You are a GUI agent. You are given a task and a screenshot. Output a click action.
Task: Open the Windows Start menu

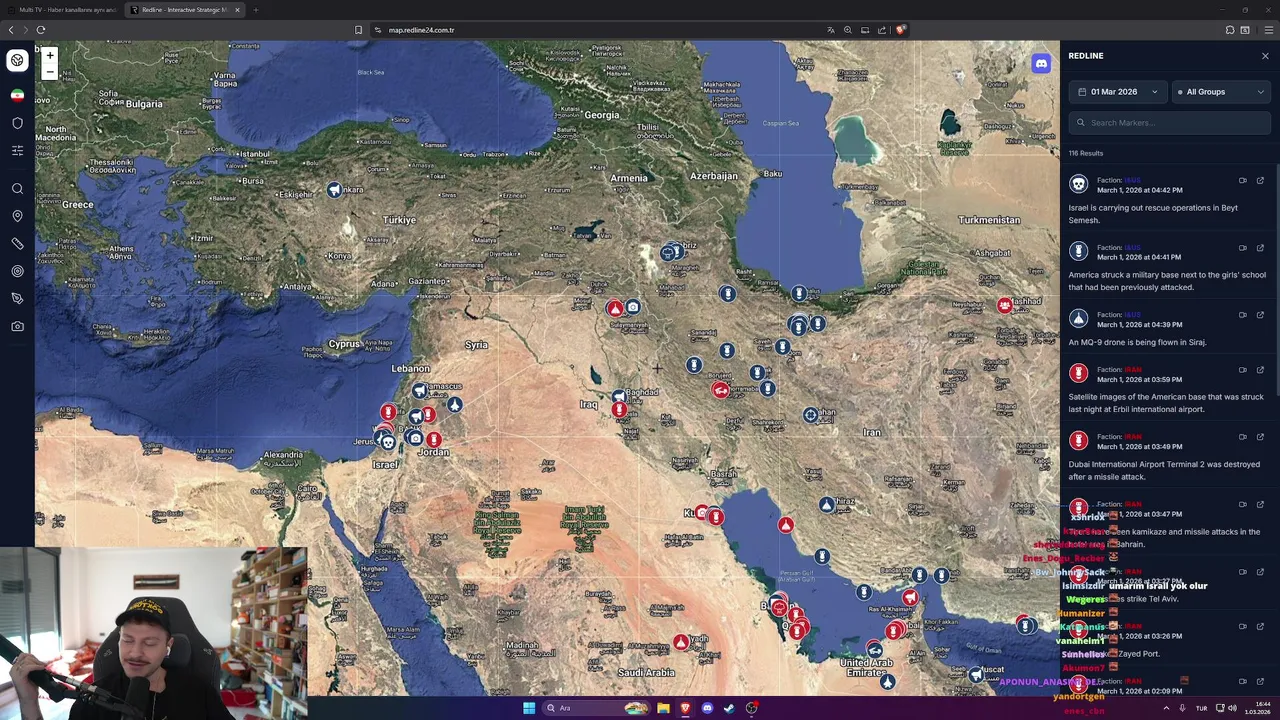click(529, 708)
